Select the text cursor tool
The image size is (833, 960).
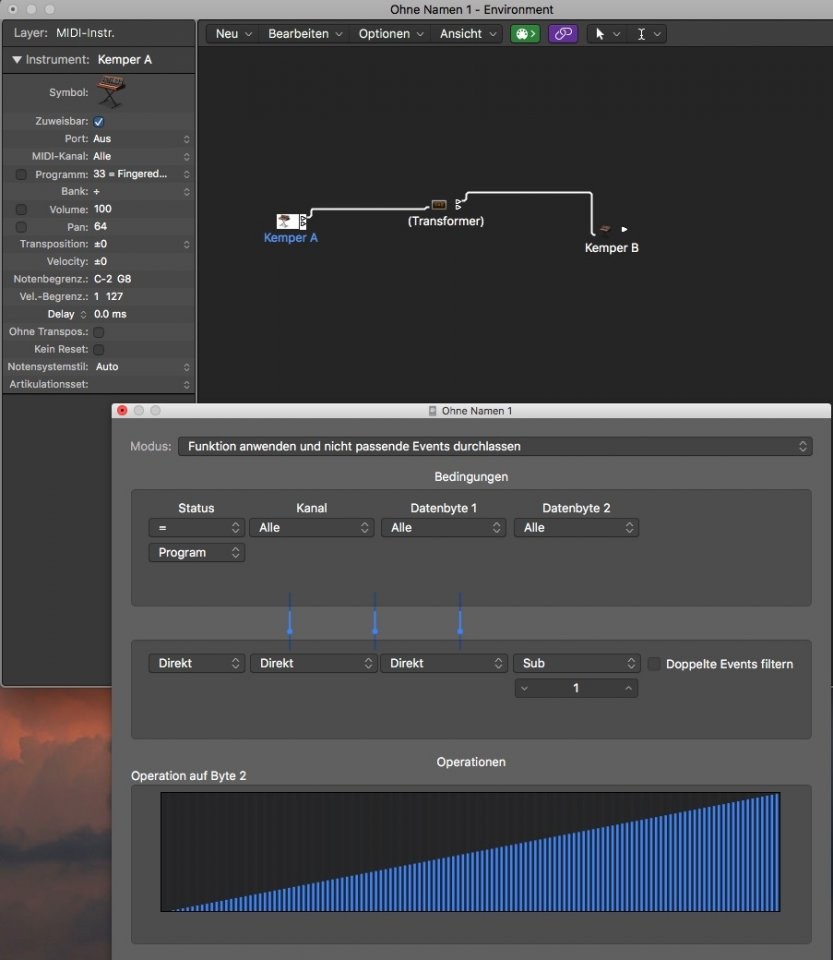641,34
